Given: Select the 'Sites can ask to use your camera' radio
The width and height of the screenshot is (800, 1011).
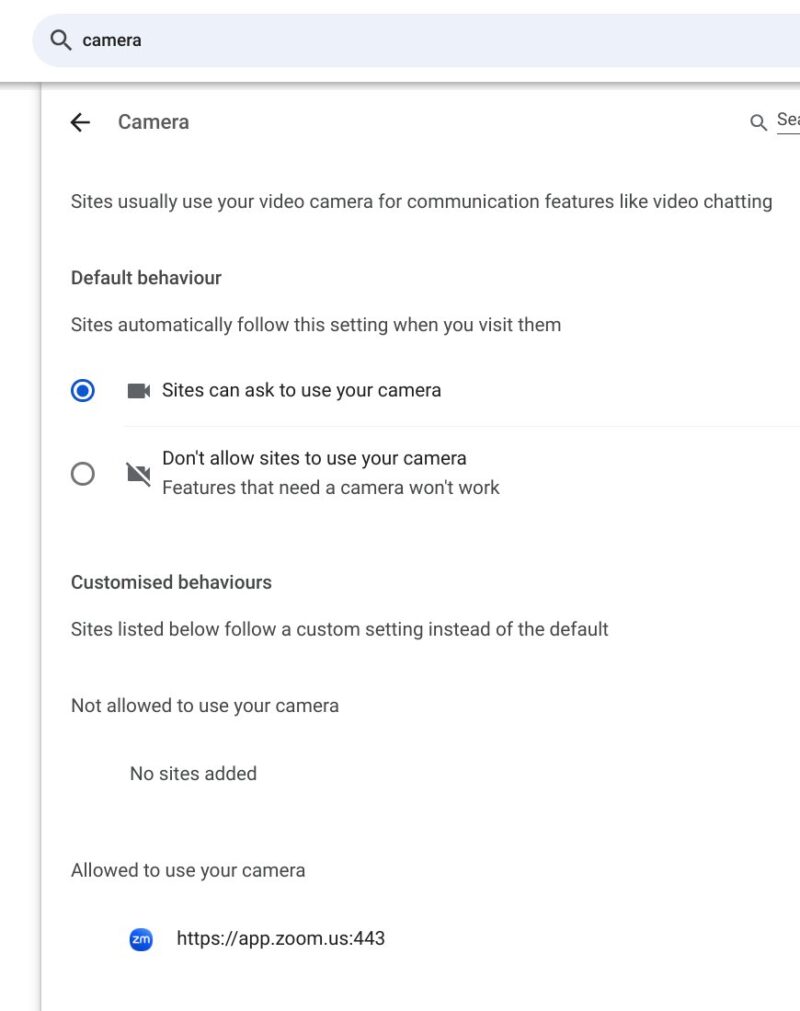Looking at the screenshot, I should pos(83,390).
